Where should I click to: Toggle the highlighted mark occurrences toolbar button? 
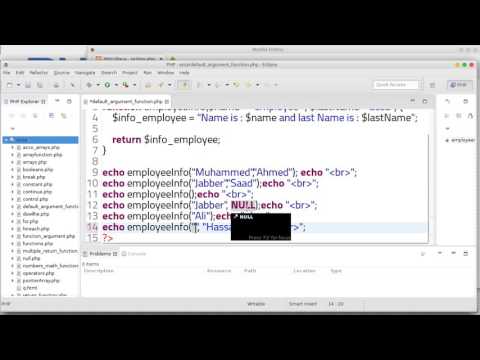[x=184, y=85]
